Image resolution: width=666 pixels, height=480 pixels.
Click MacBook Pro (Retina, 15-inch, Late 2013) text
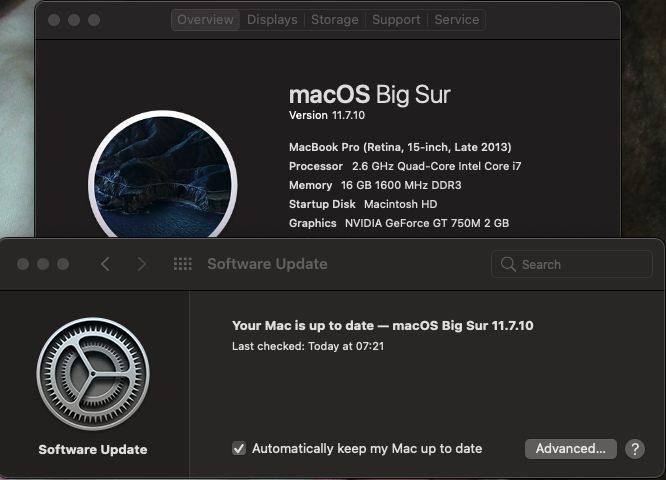[400, 147]
